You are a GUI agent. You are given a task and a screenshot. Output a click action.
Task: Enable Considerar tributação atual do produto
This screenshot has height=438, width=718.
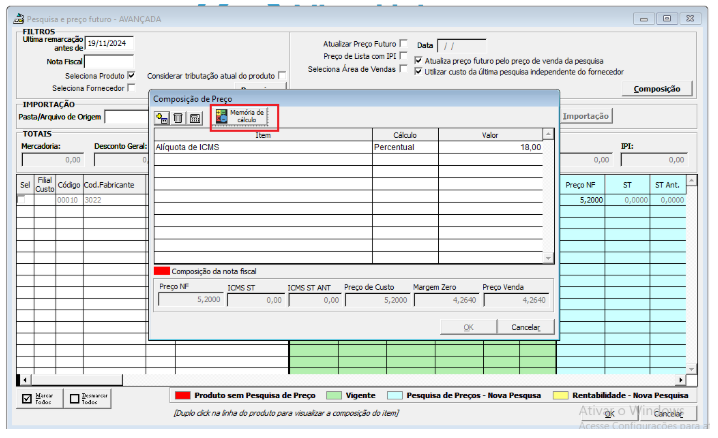point(282,75)
